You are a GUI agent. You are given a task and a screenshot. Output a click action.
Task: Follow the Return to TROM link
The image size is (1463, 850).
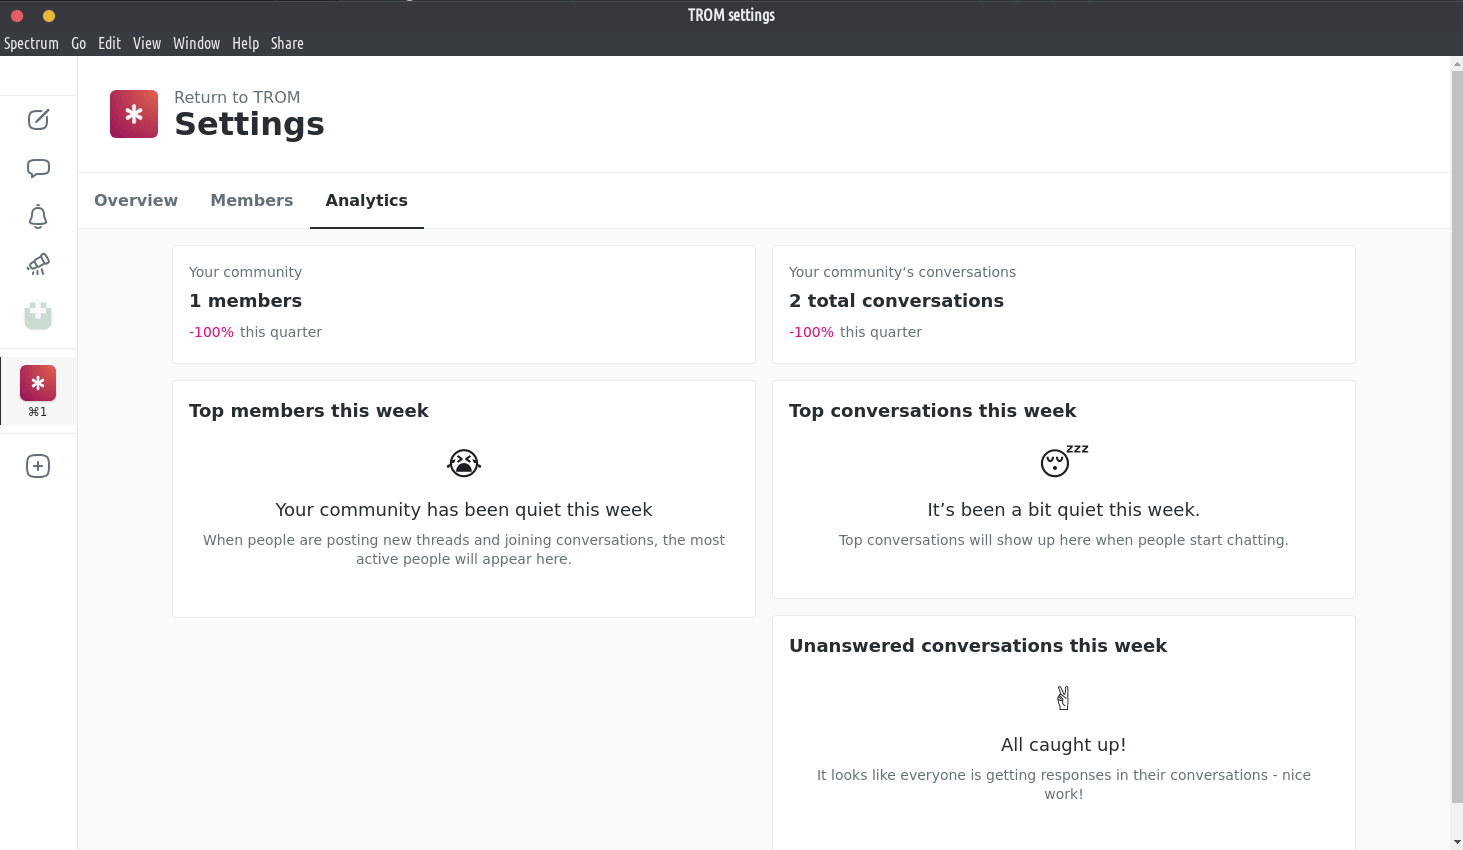click(237, 97)
